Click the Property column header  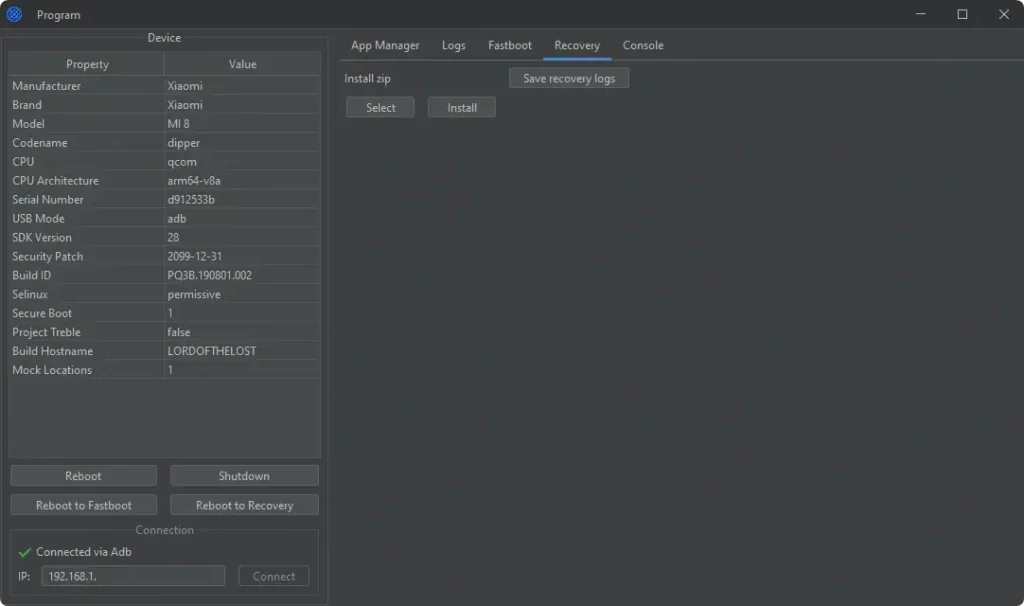(87, 64)
